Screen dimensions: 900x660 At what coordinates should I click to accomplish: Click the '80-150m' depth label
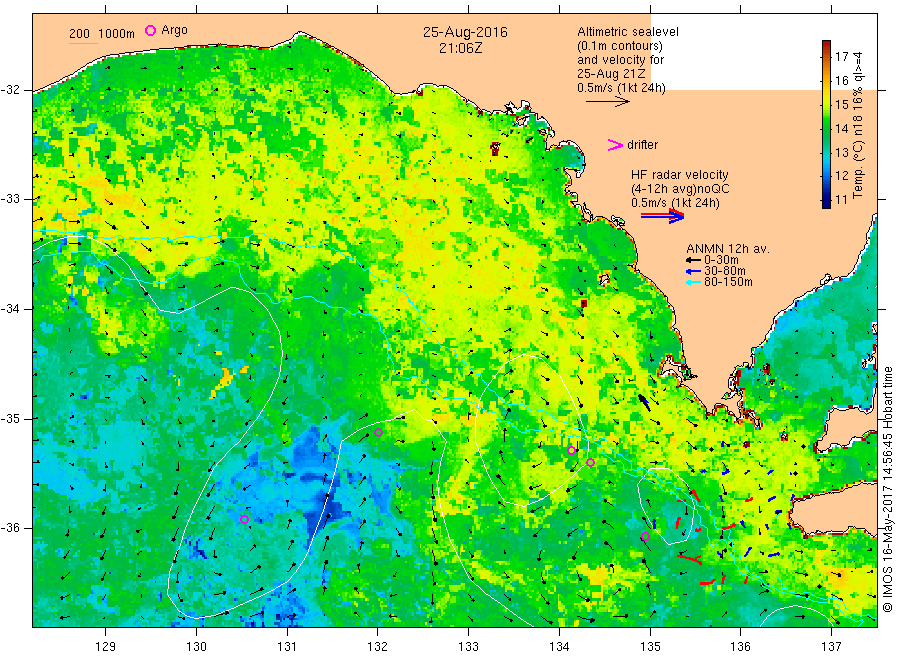tap(728, 282)
